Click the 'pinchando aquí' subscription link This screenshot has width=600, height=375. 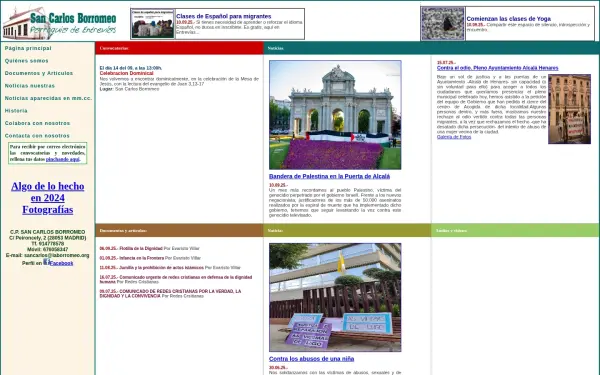(x=63, y=159)
